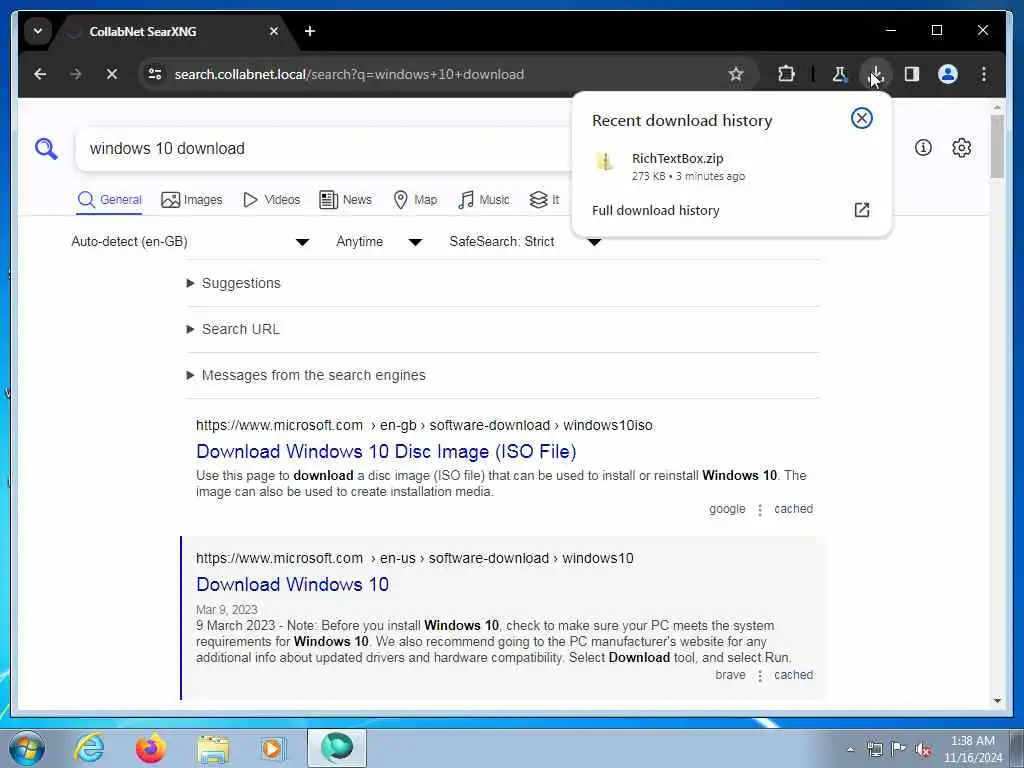
Task: Click the brave engine label
Action: point(730,675)
